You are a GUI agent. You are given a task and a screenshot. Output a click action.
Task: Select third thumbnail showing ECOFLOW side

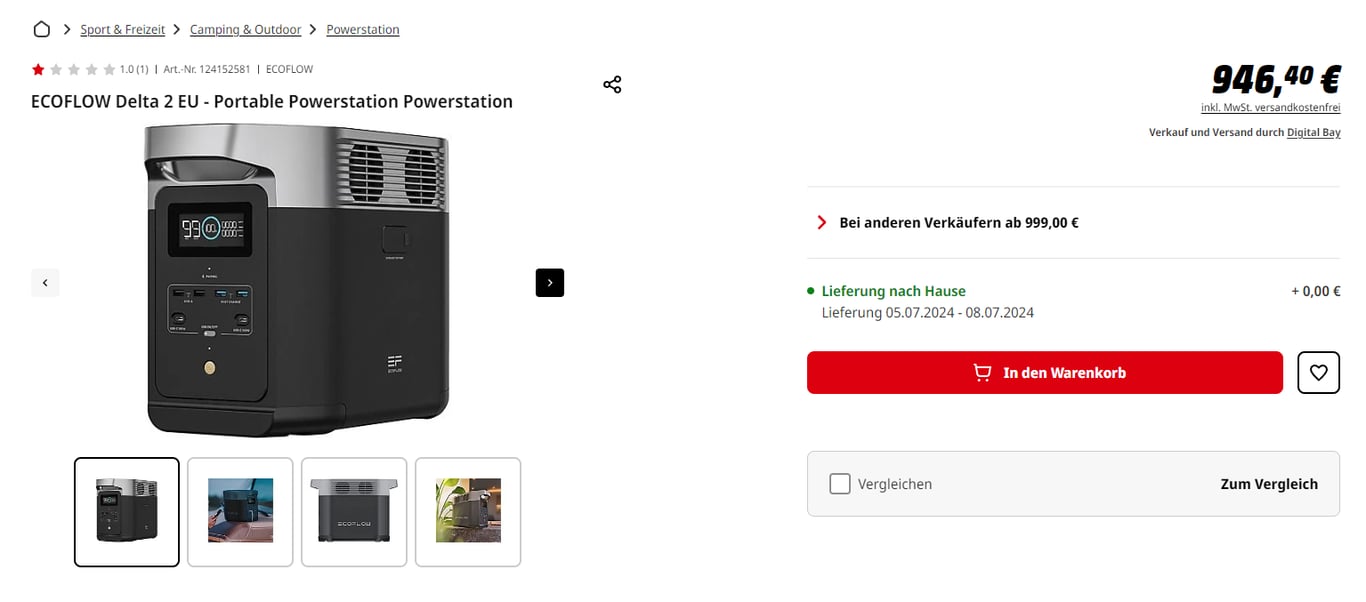[354, 511]
